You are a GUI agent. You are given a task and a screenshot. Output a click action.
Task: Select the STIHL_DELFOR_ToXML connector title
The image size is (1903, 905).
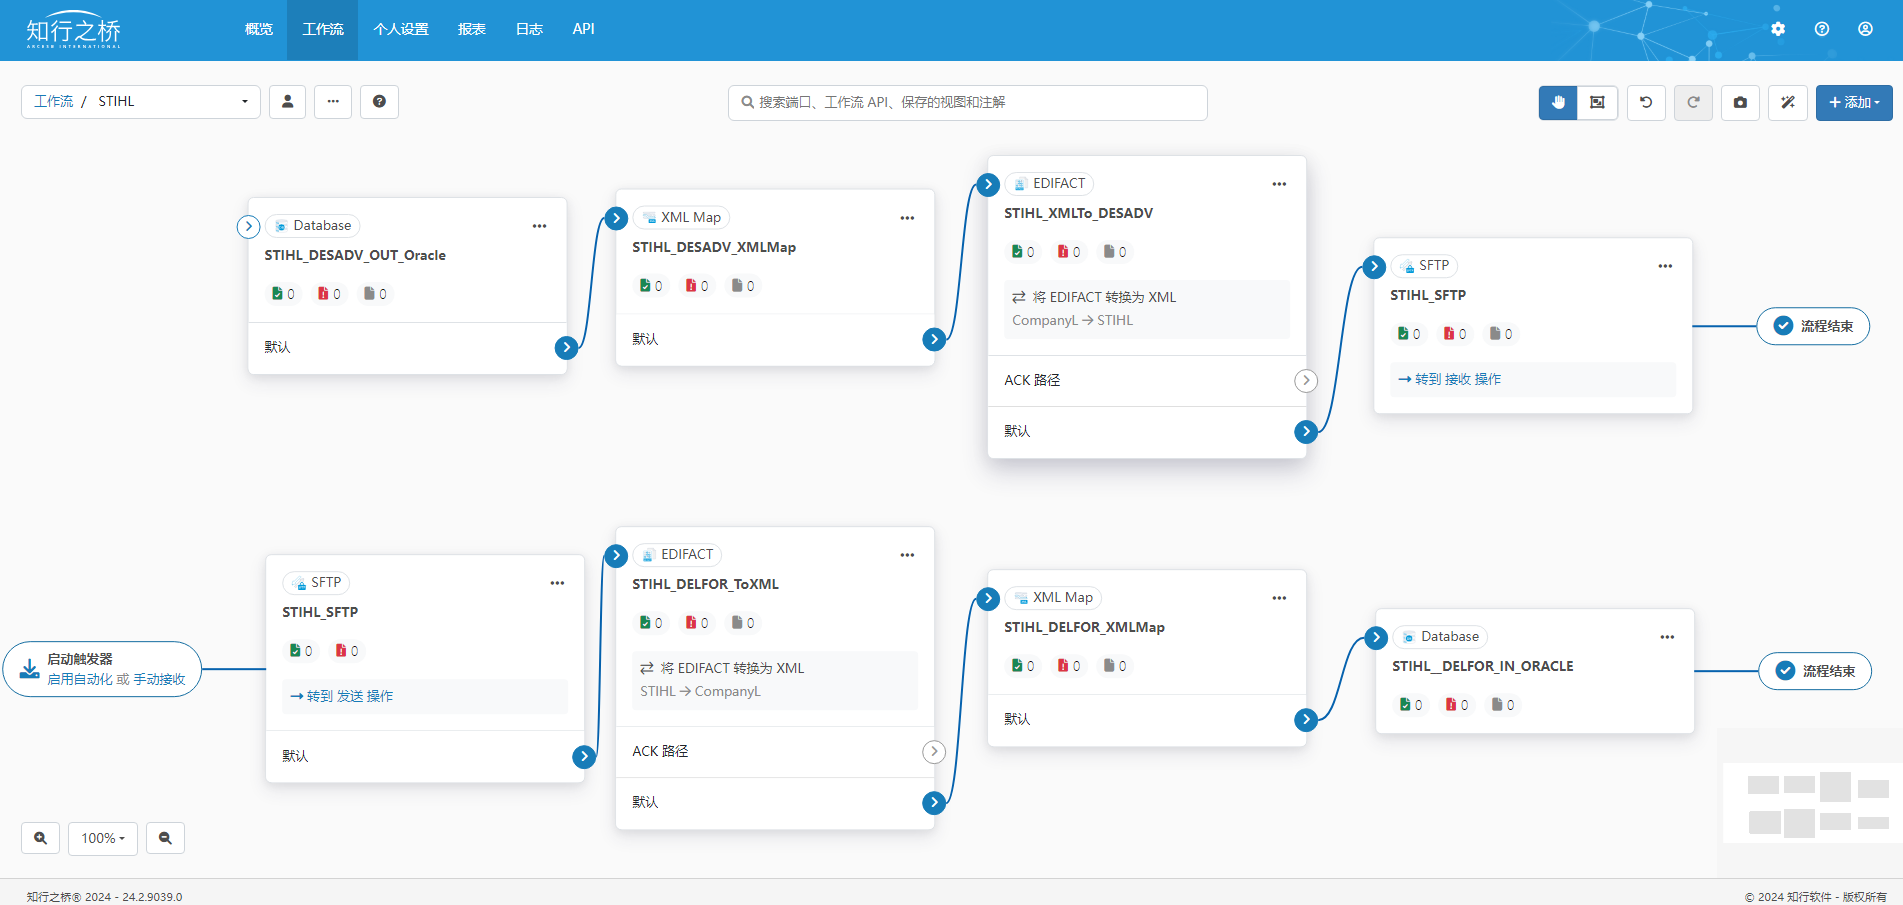pyautogui.click(x=705, y=584)
